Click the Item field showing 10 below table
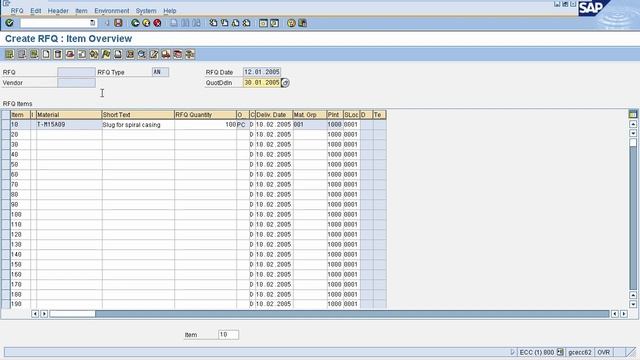Screen dimensions: 640x360 pyautogui.click(x=228, y=335)
